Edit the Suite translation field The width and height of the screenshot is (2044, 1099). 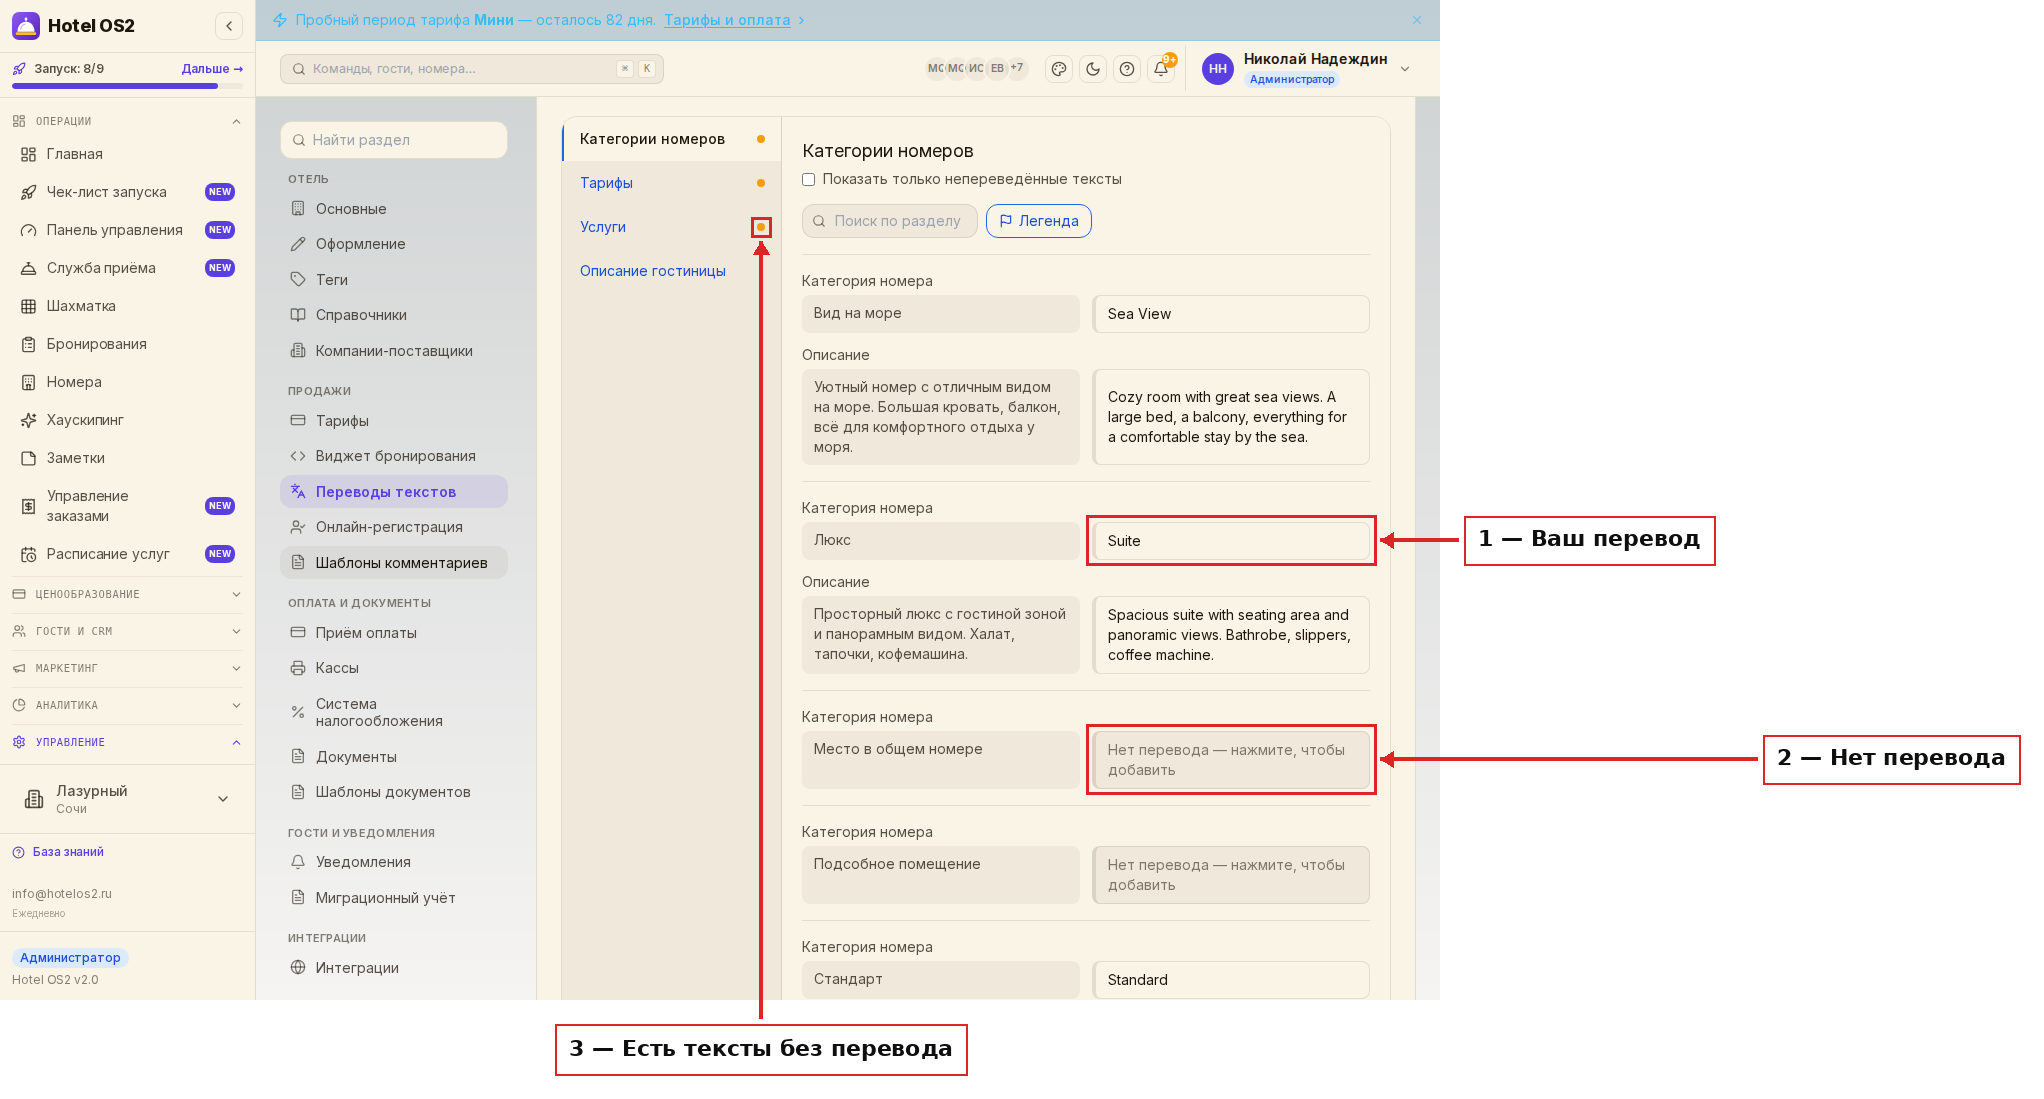pyautogui.click(x=1231, y=541)
